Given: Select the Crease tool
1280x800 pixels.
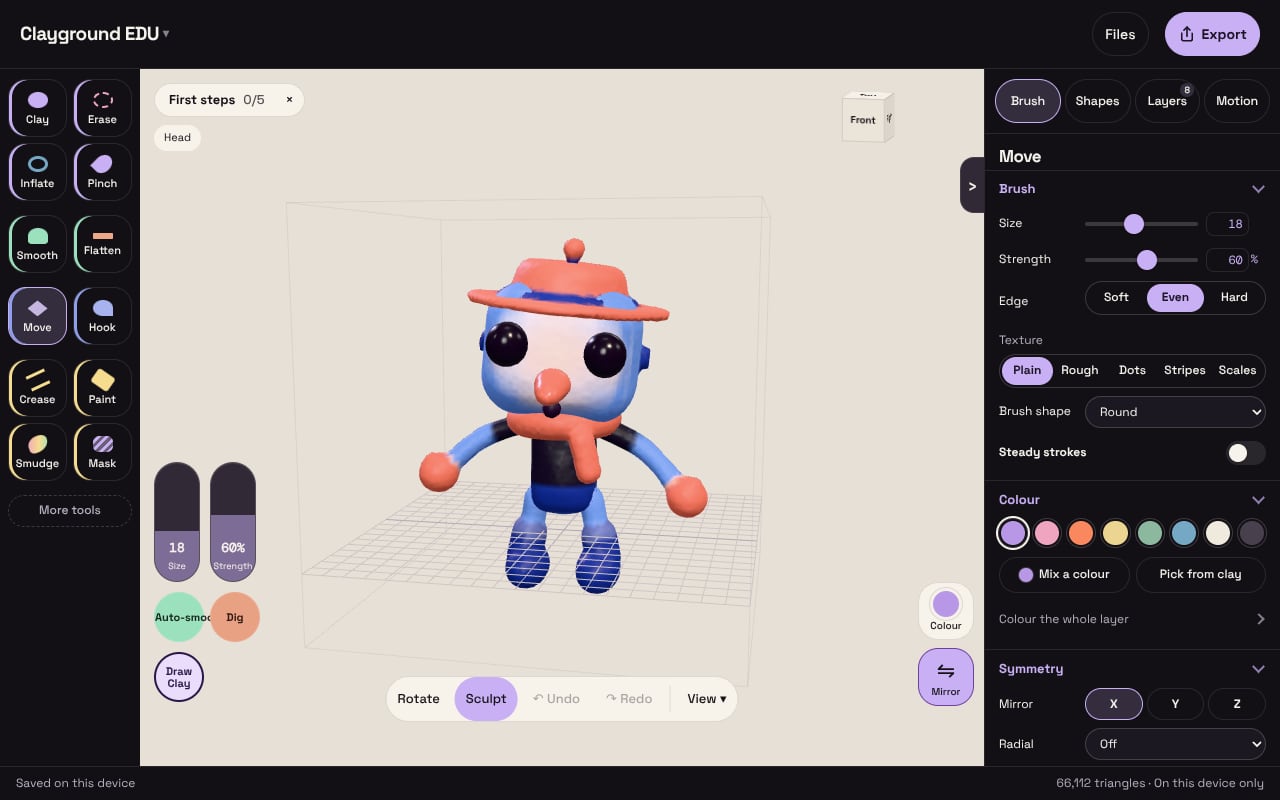Looking at the screenshot, I should click(38, 388).
